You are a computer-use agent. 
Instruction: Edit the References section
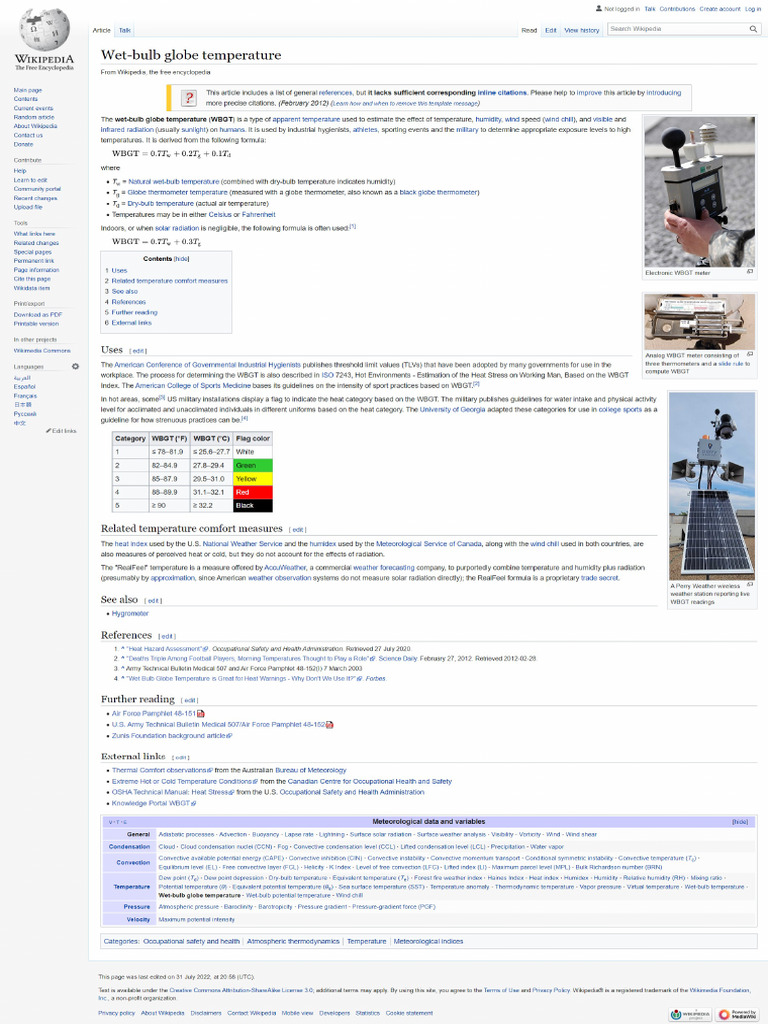pyautogui.click(x=167, y=636)
